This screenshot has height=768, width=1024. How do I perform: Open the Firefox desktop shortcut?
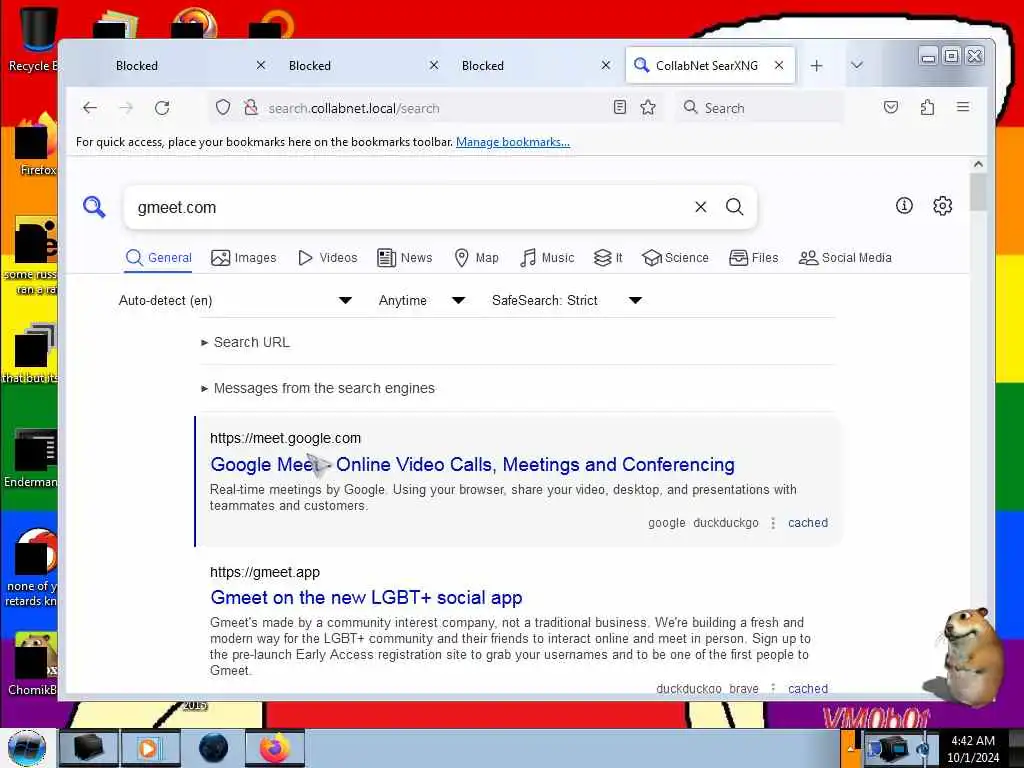pyautogui.click(x=35, y=145)
